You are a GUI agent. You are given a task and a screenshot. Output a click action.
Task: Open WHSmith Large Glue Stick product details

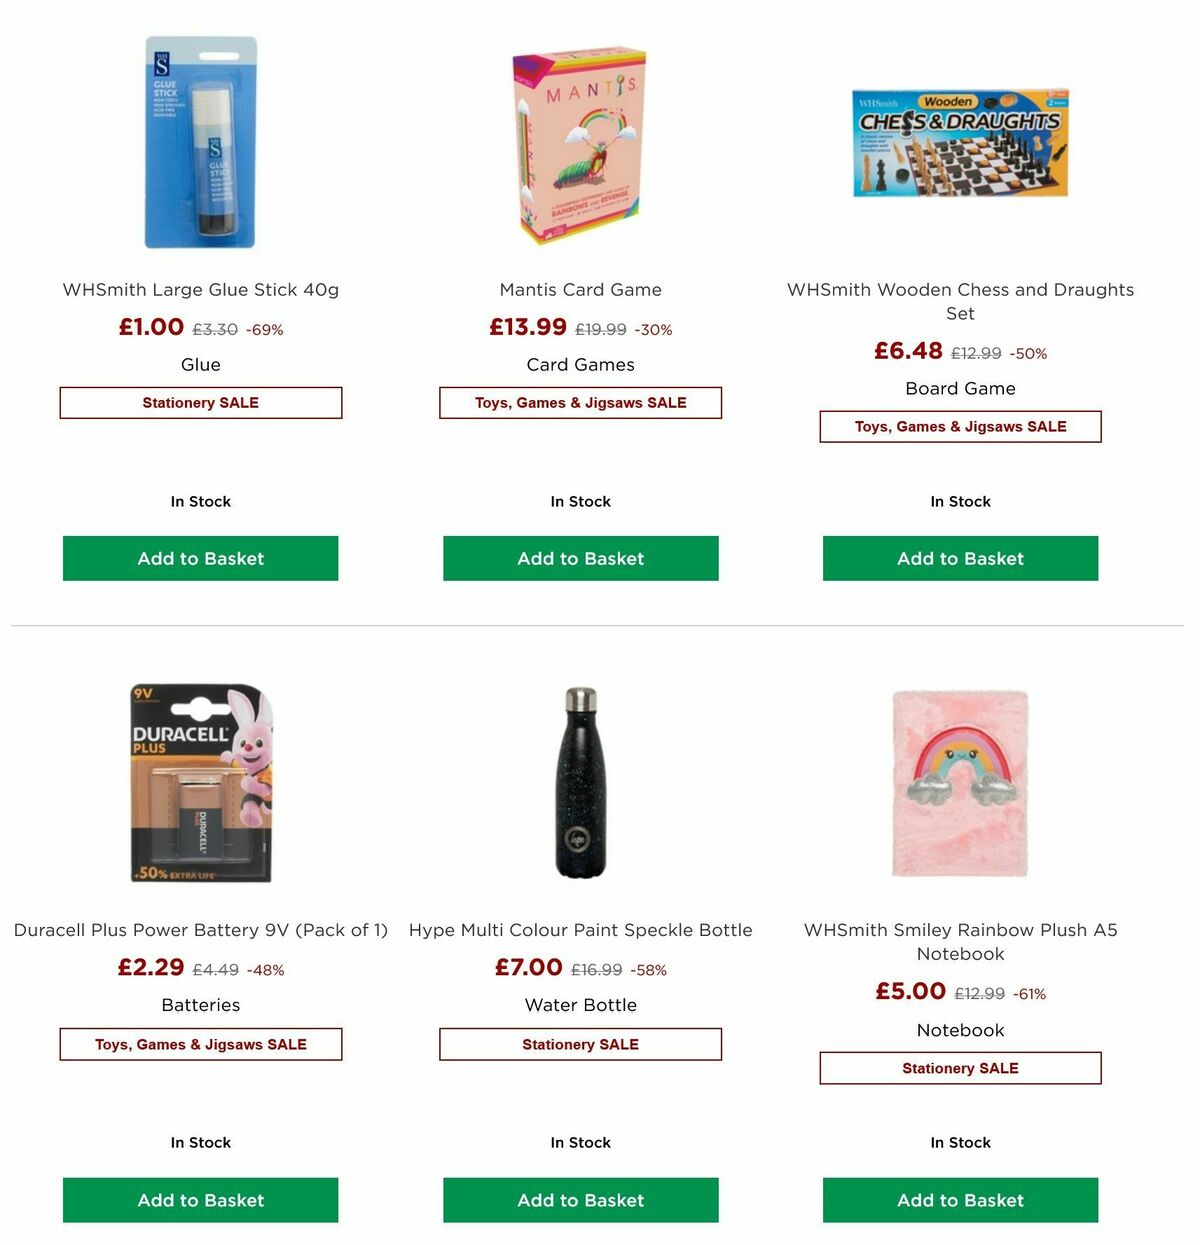pos(200,289)
